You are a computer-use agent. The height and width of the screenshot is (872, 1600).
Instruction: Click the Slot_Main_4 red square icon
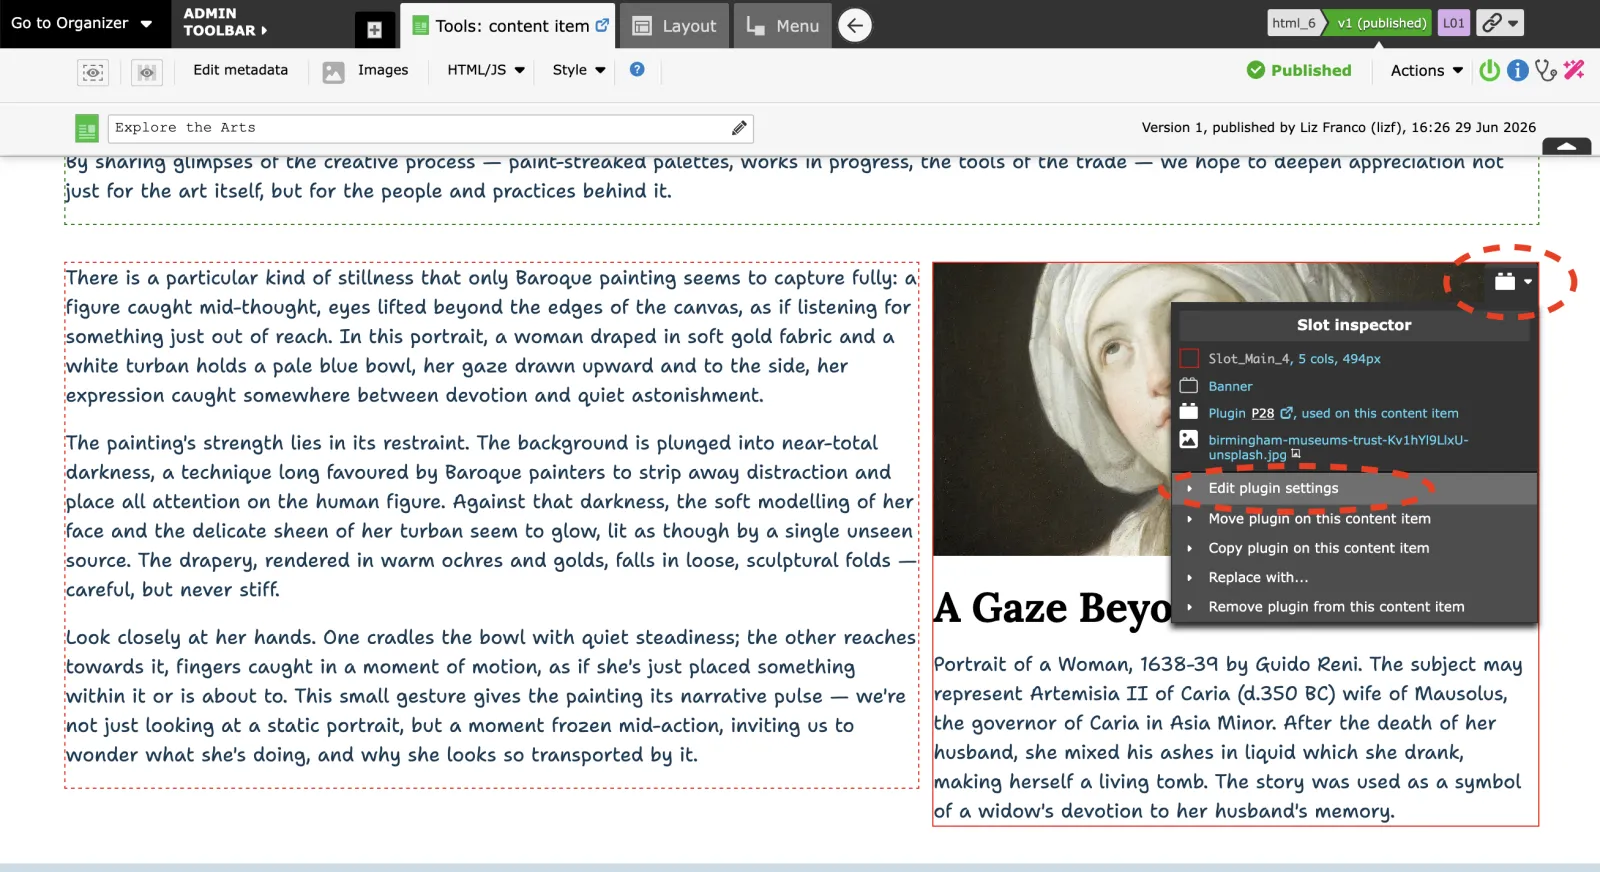[1189, 358]
